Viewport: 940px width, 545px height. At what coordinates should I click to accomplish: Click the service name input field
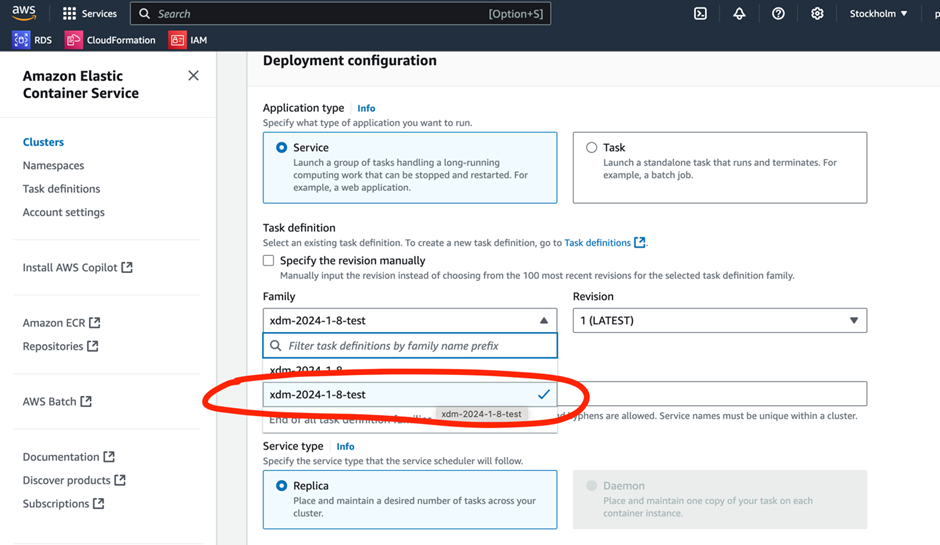712,393
